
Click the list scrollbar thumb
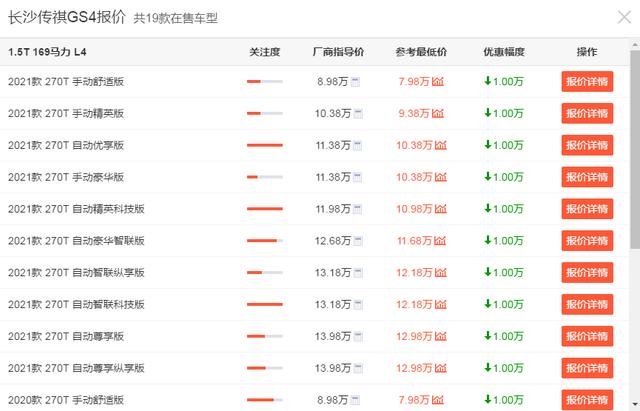tap(635, 149)
